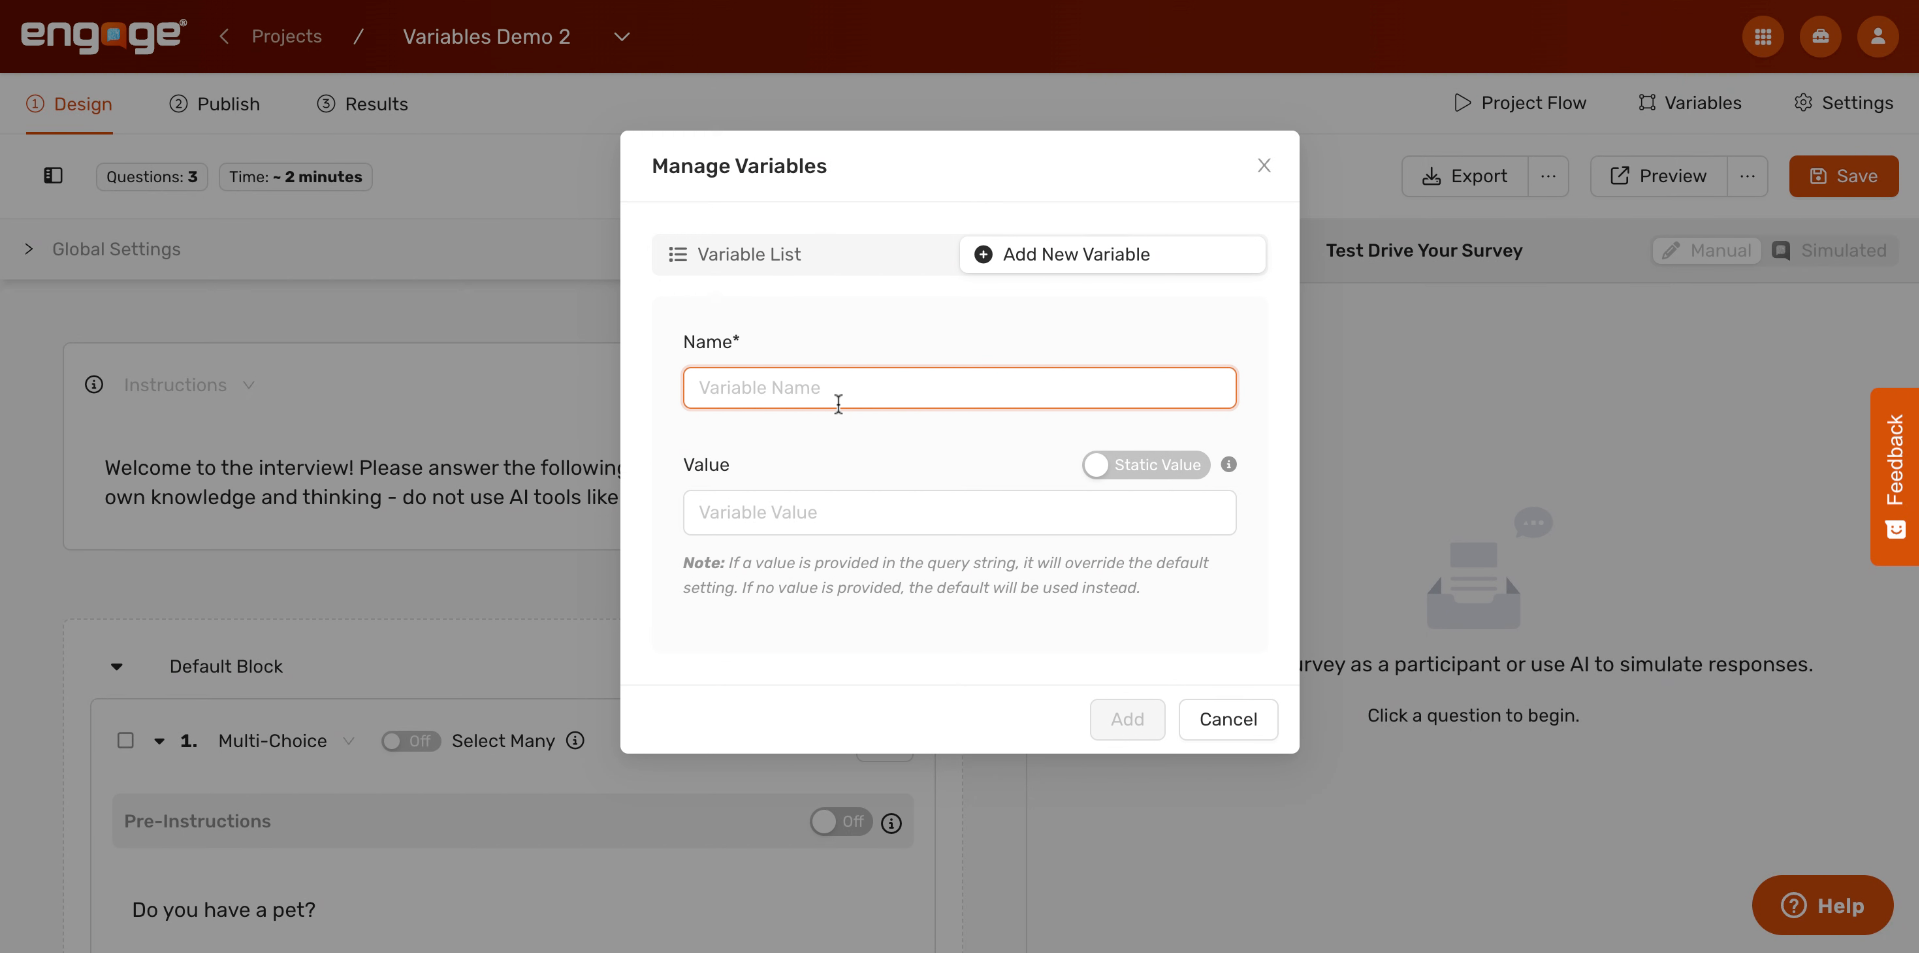Collapse the Default Block
Image resolution: width=1919 pixels, height=953 pixels.
(117, 667)
